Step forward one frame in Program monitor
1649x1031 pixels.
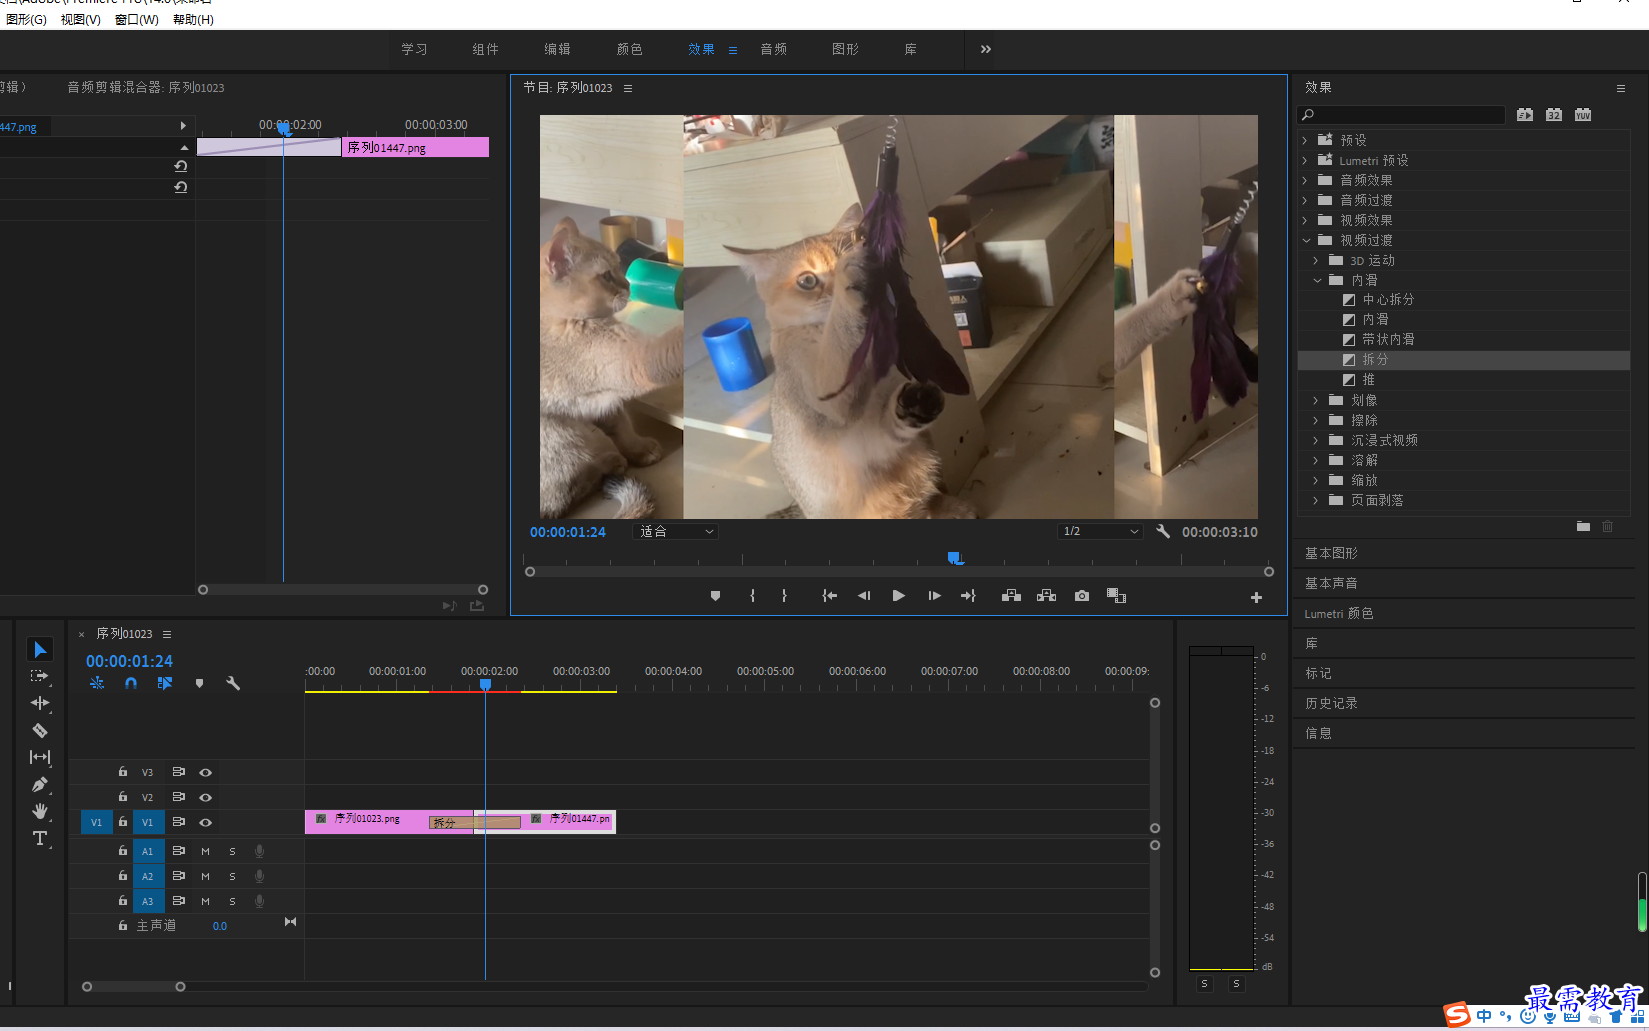click(x=934, y=596)
